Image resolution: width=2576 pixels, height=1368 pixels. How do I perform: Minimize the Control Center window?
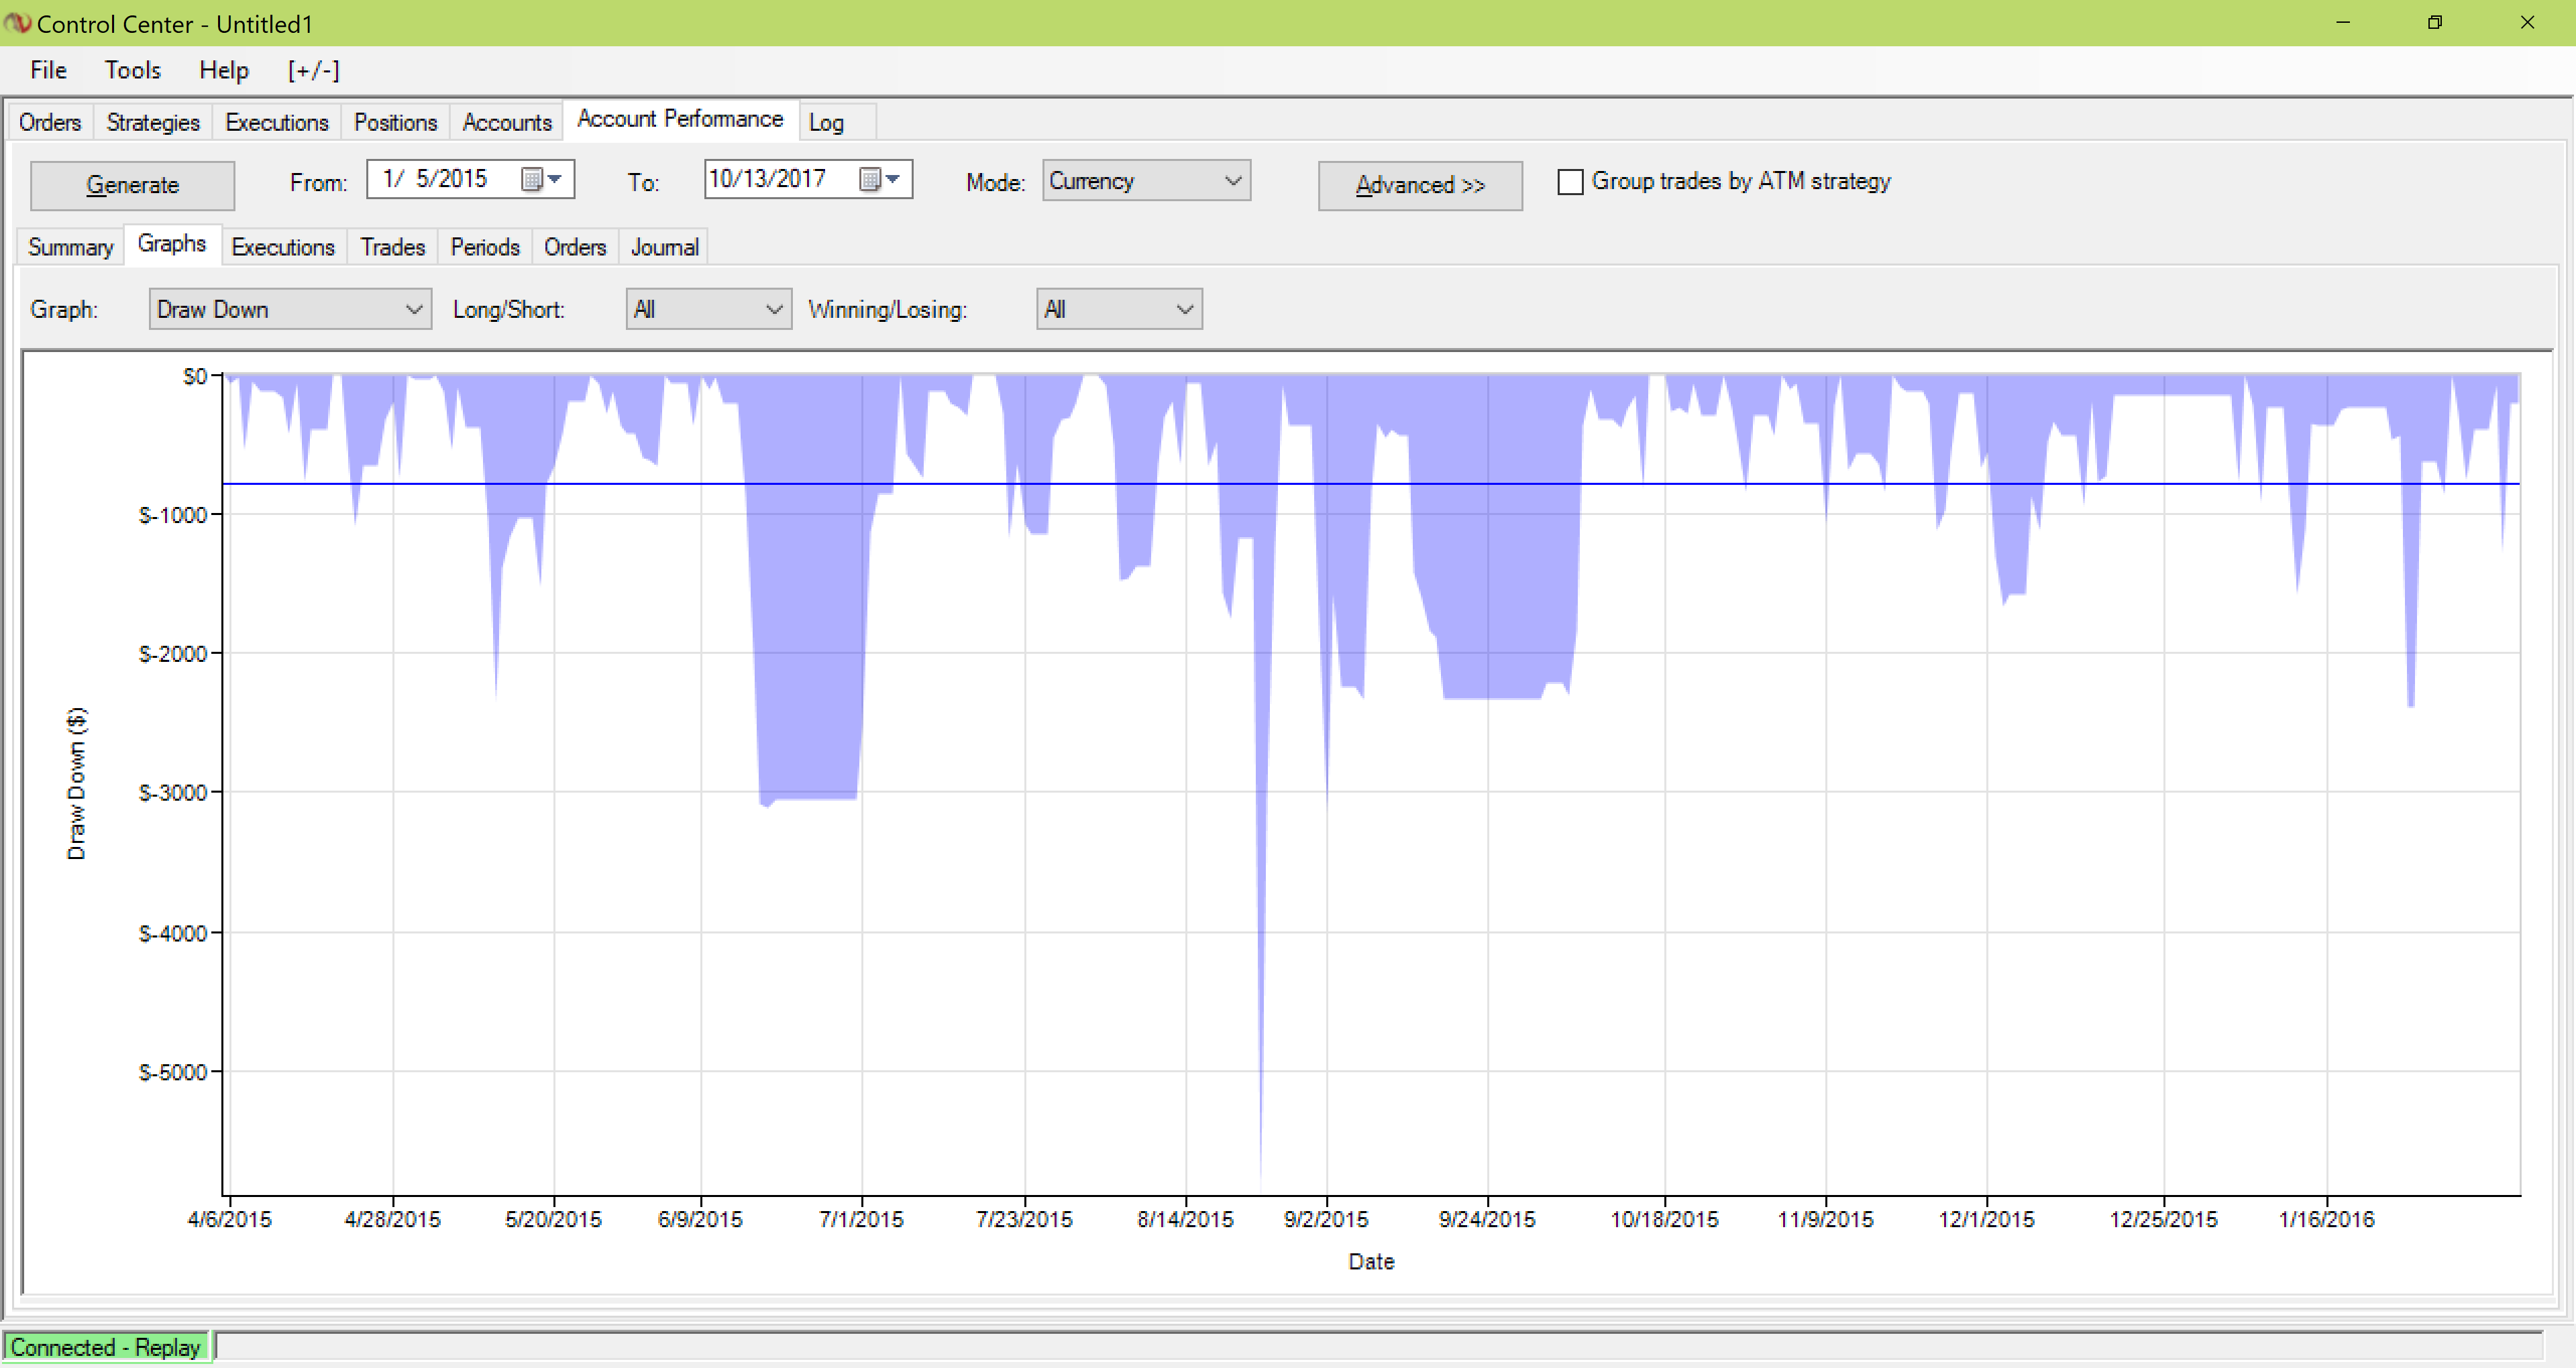pyautogui.click(x=2342, y=22)
